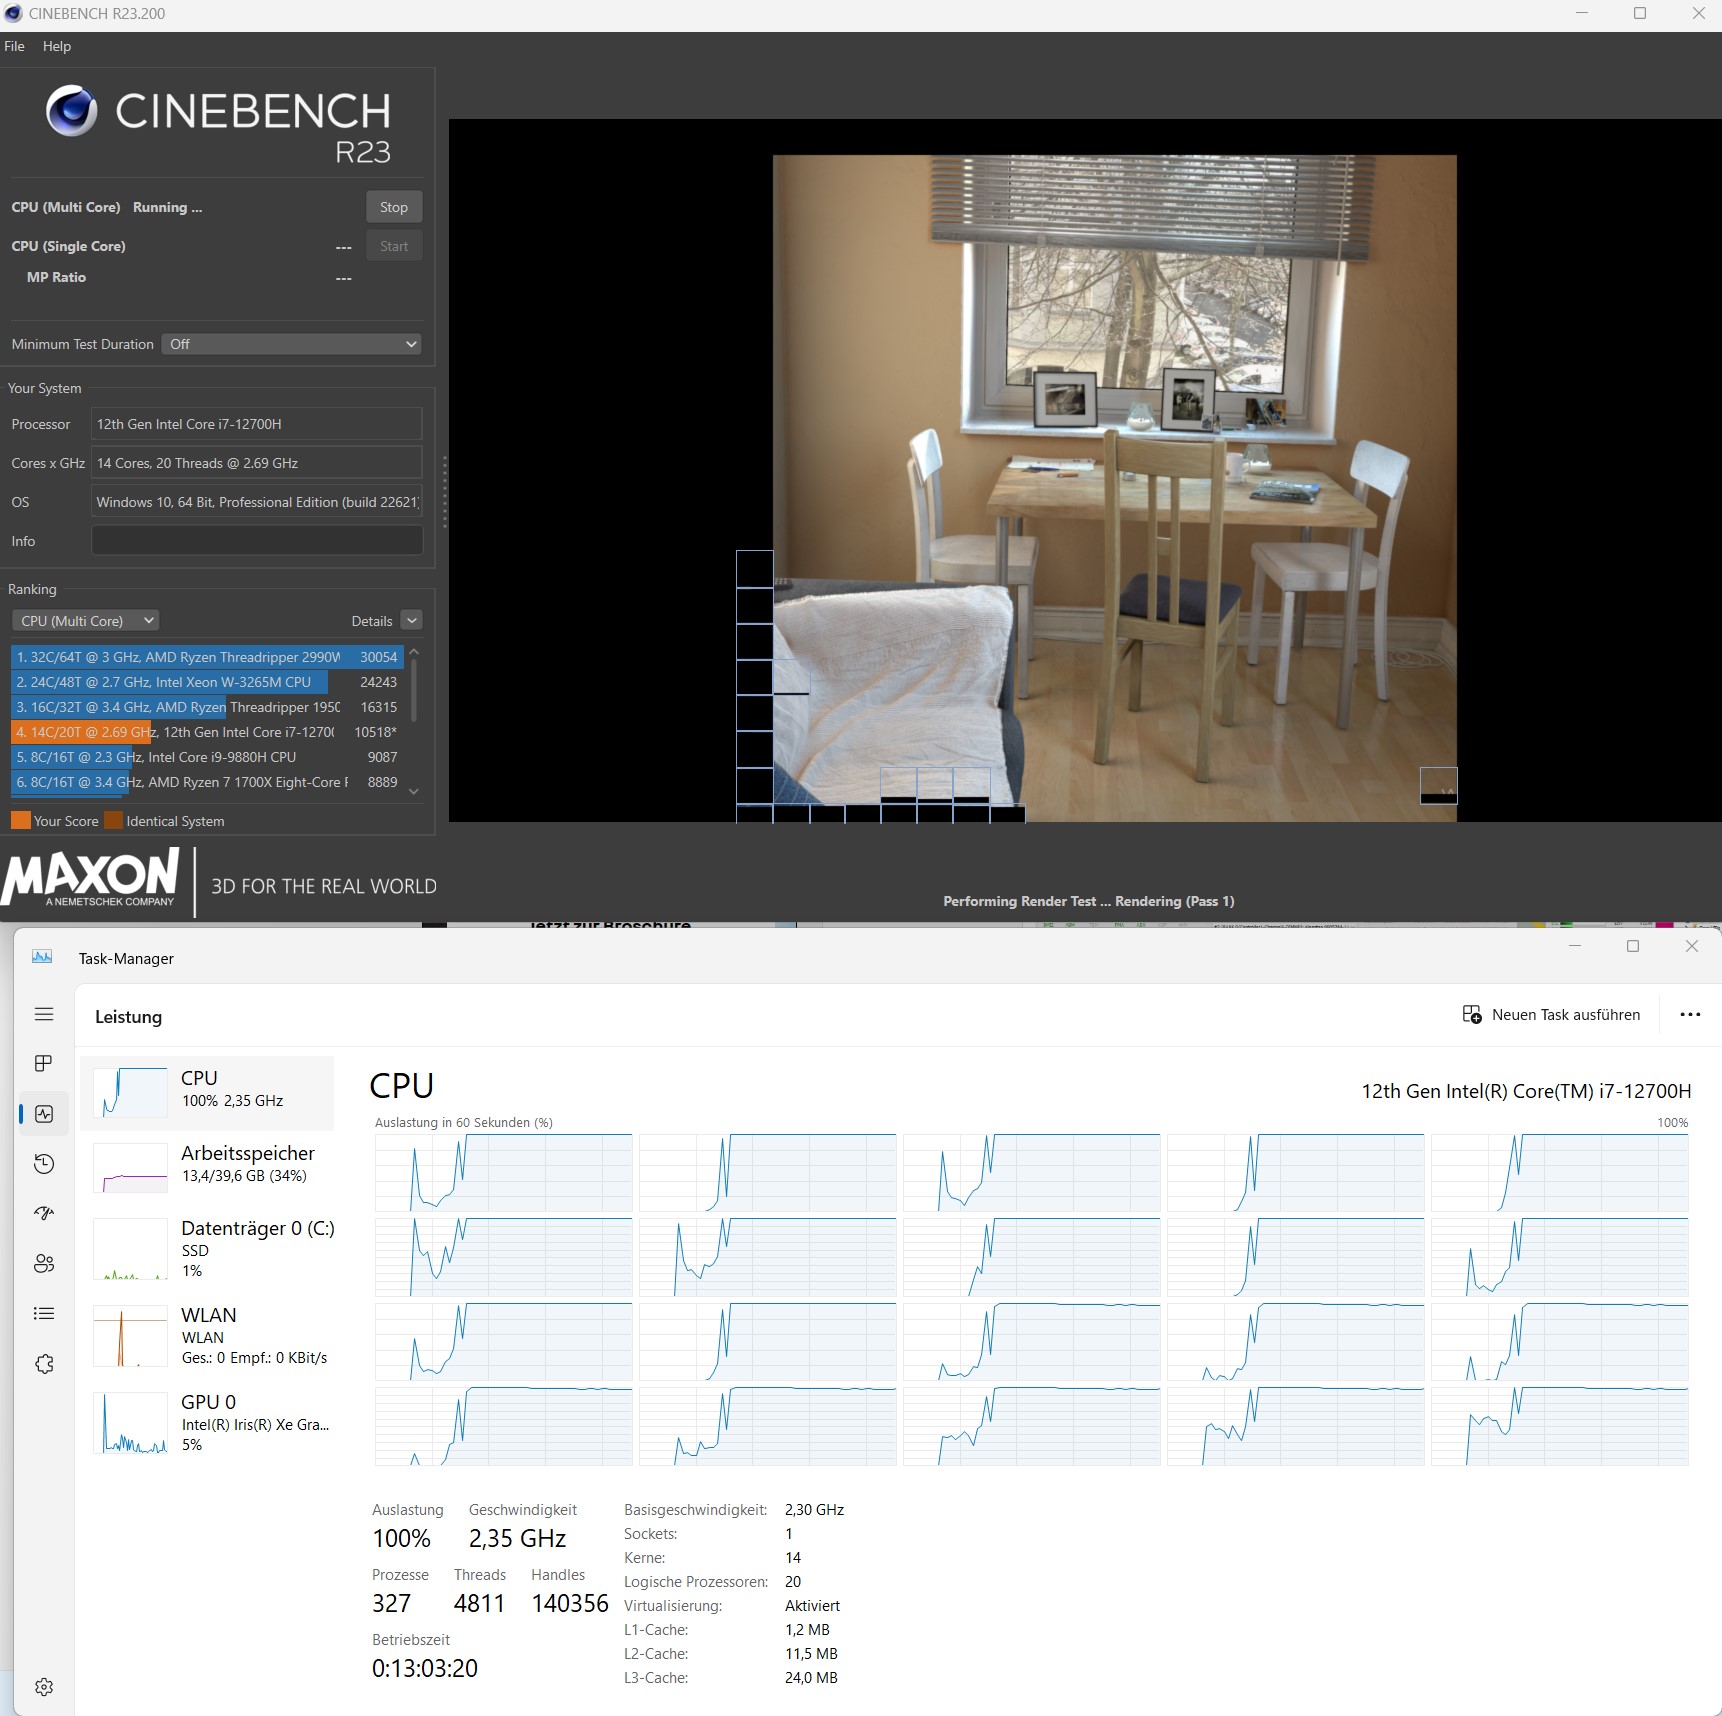This screenshot has width=1722, height=1716.
Task: Open the Help menu in Cinebench
Action: point(57,46)
